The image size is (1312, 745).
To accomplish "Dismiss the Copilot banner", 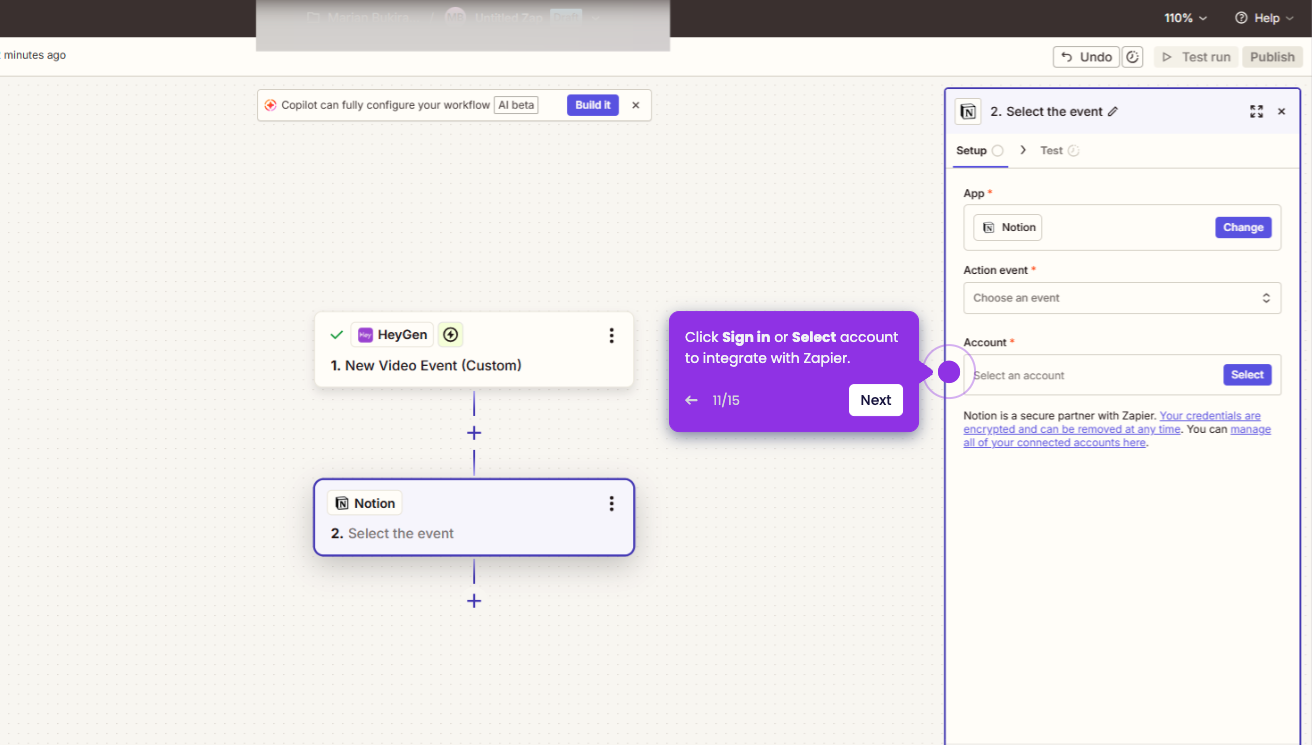I will 635,105.
